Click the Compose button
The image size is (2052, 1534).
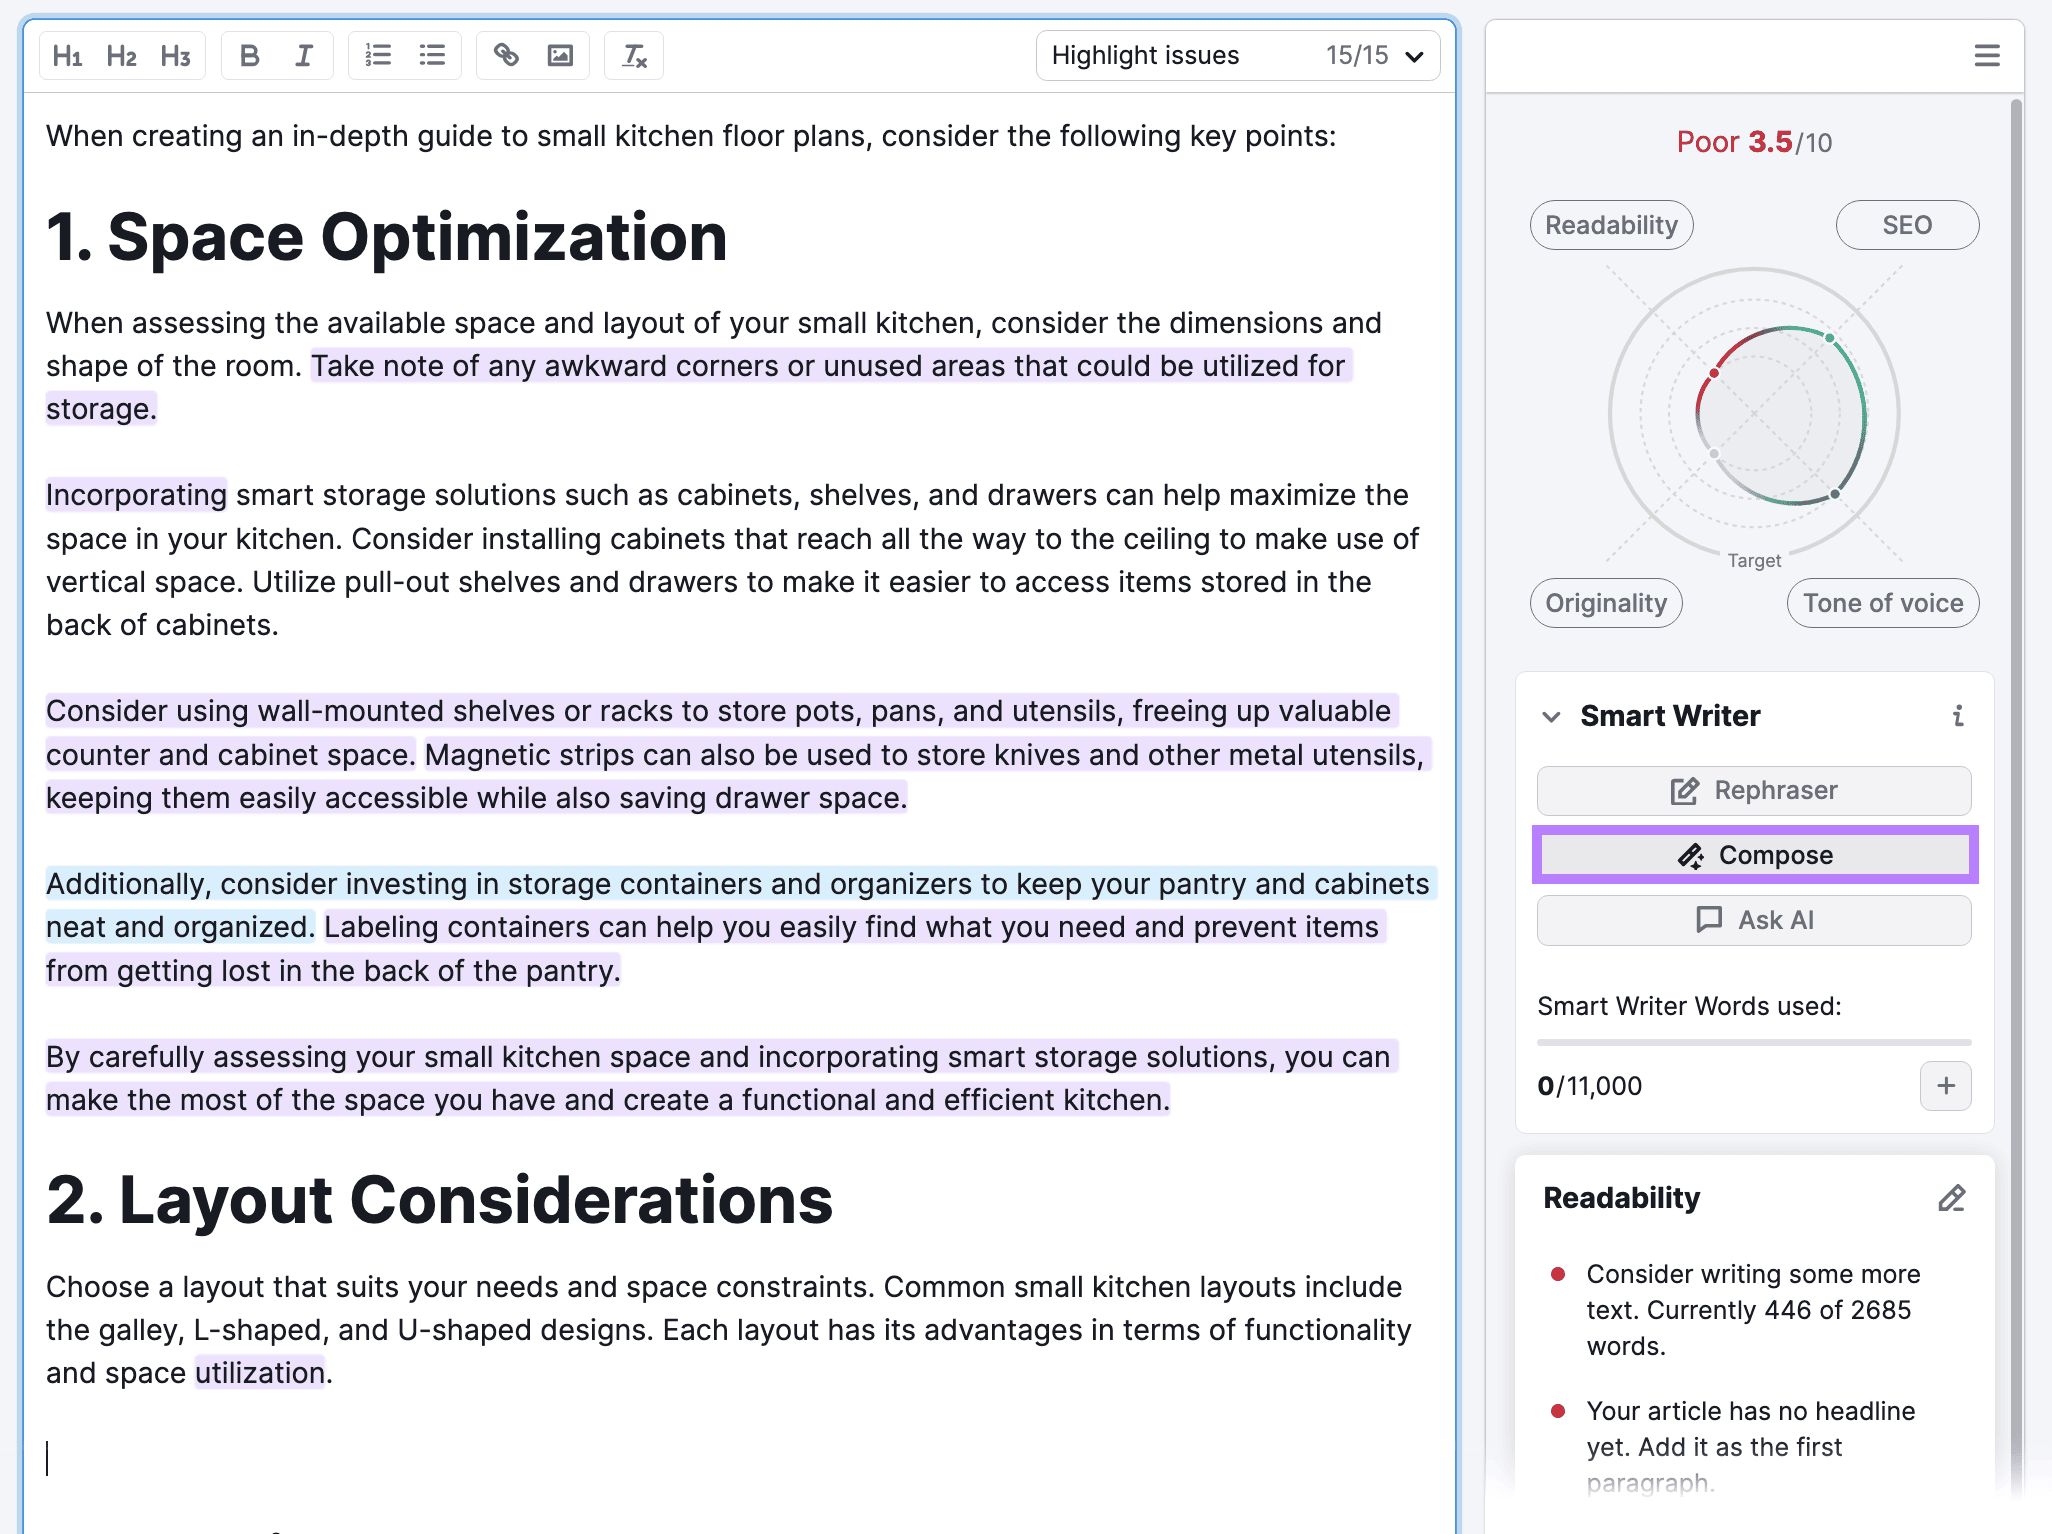[x=1754, y=855]
